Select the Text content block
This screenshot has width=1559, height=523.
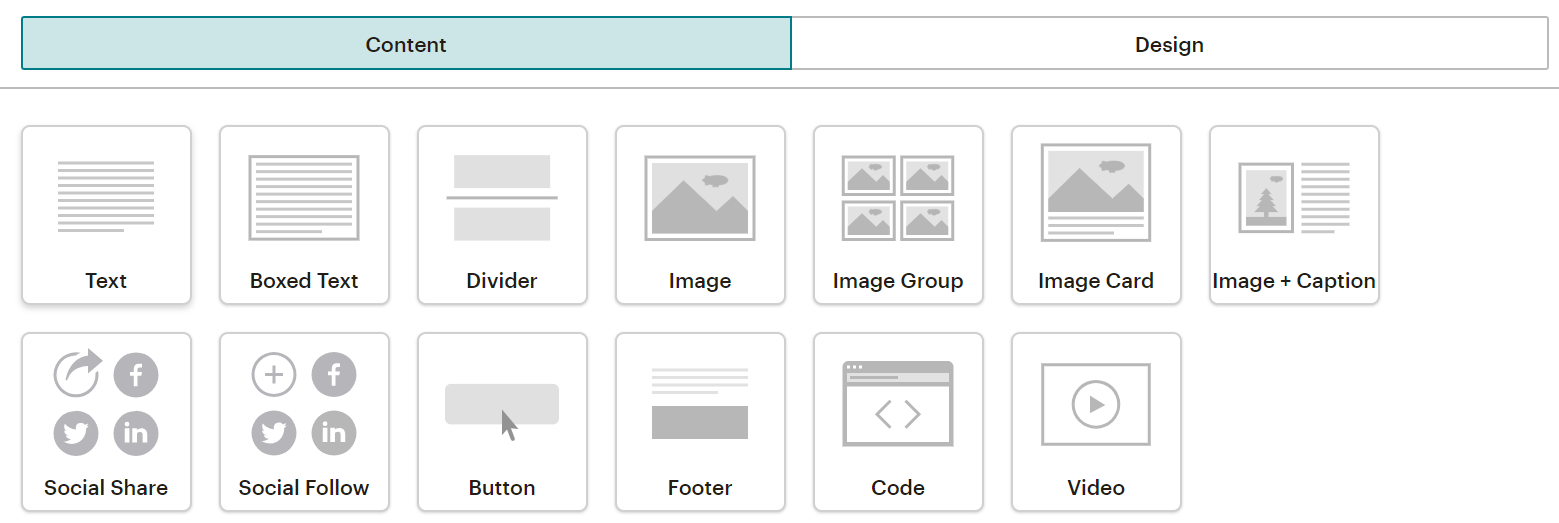(106, 214)
